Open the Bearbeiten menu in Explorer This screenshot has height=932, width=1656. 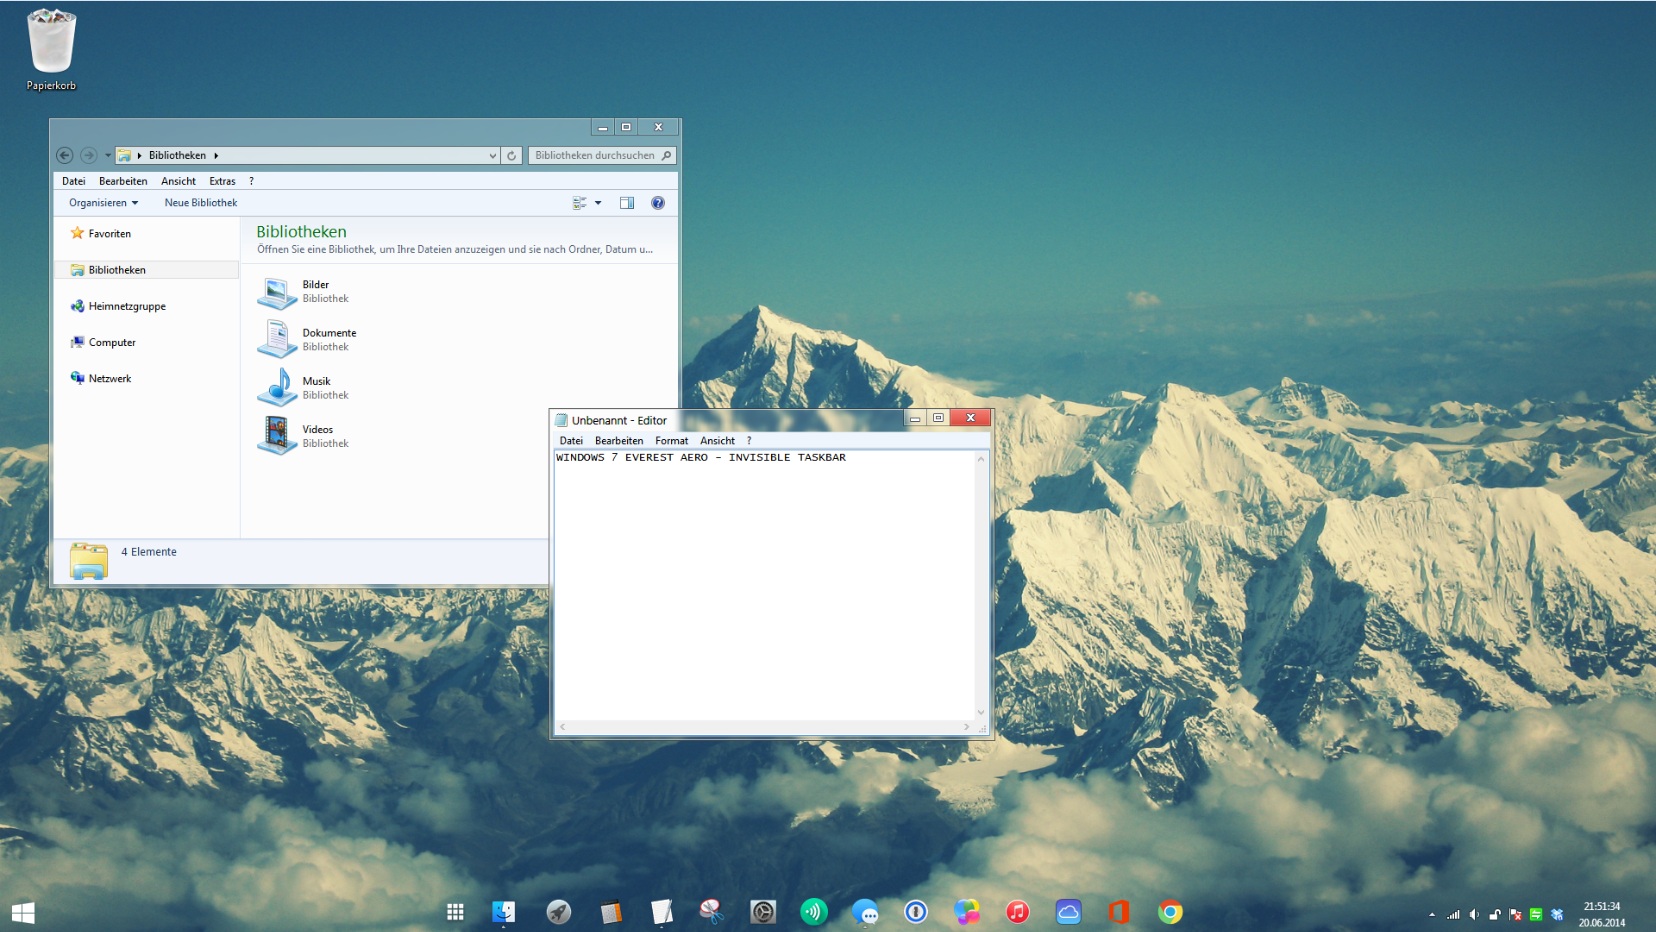tap(123, 181)
